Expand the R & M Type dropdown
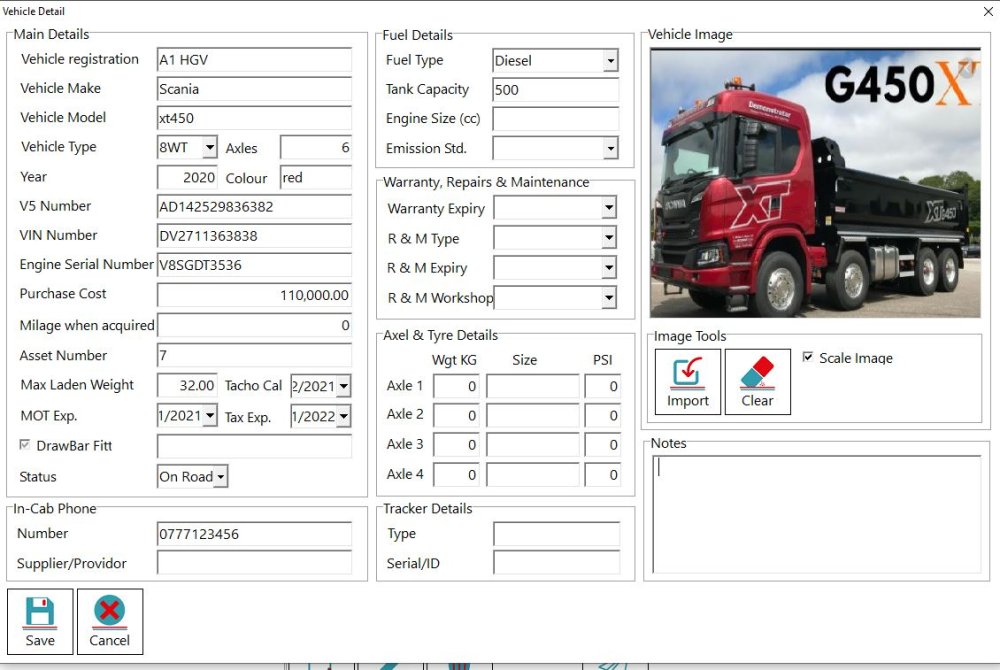 609,238
